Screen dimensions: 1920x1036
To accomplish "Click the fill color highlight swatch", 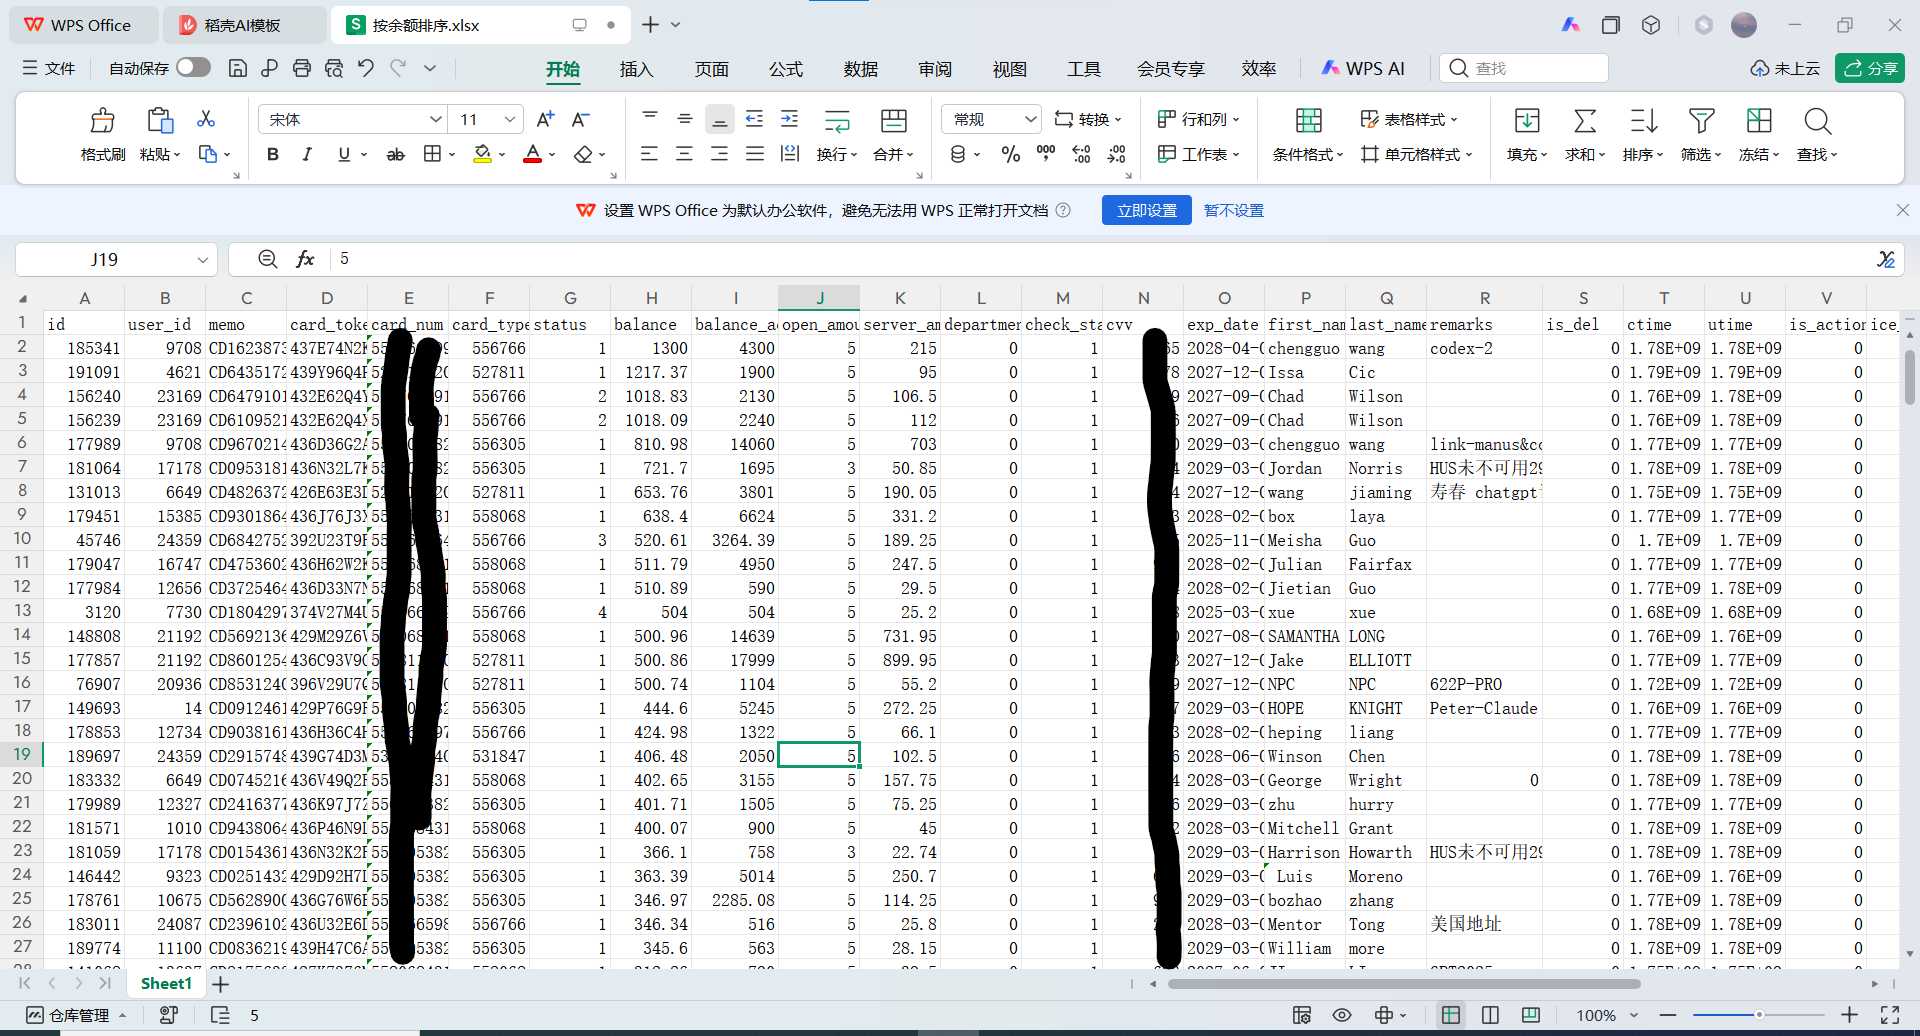I will 482,154.
